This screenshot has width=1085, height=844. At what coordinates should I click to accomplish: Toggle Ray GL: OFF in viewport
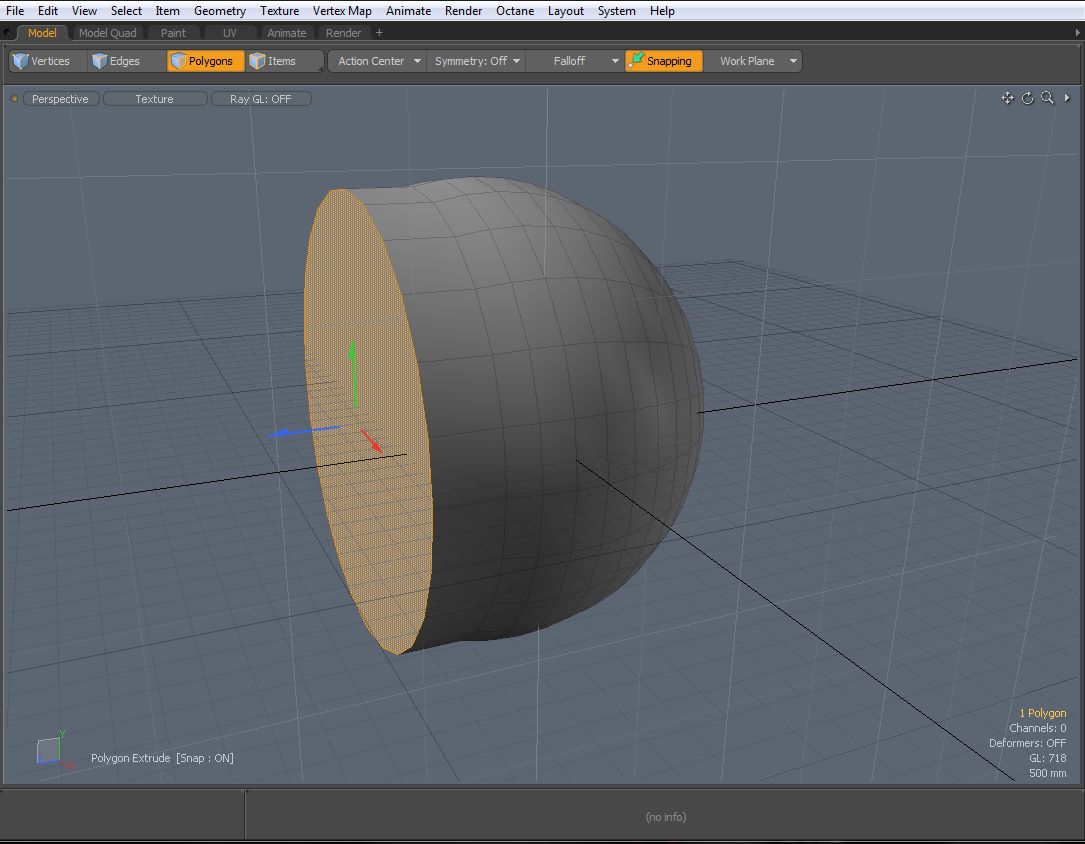pos(261,99)
